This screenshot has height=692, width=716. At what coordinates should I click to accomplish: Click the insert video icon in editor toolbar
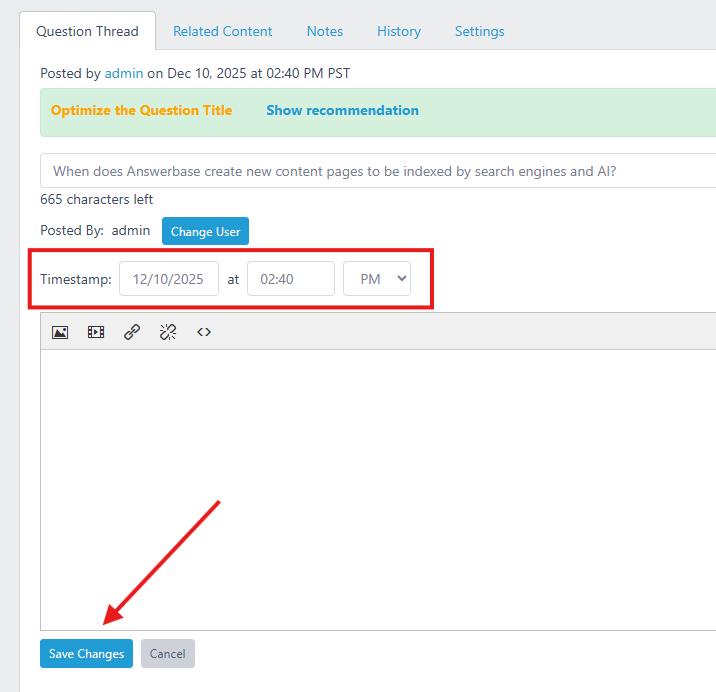pos(96,332)
